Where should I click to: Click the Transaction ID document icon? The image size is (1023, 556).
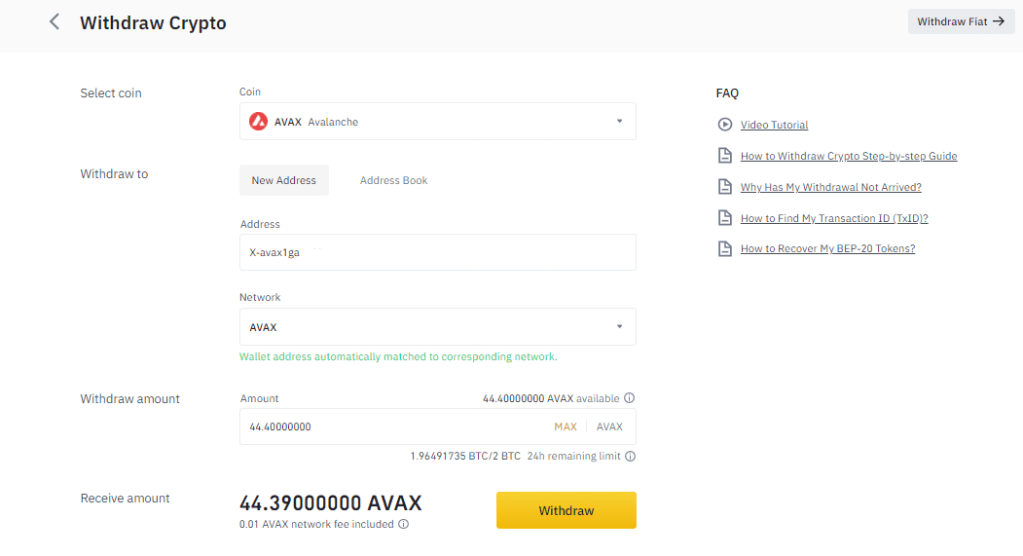coord(725,218)
